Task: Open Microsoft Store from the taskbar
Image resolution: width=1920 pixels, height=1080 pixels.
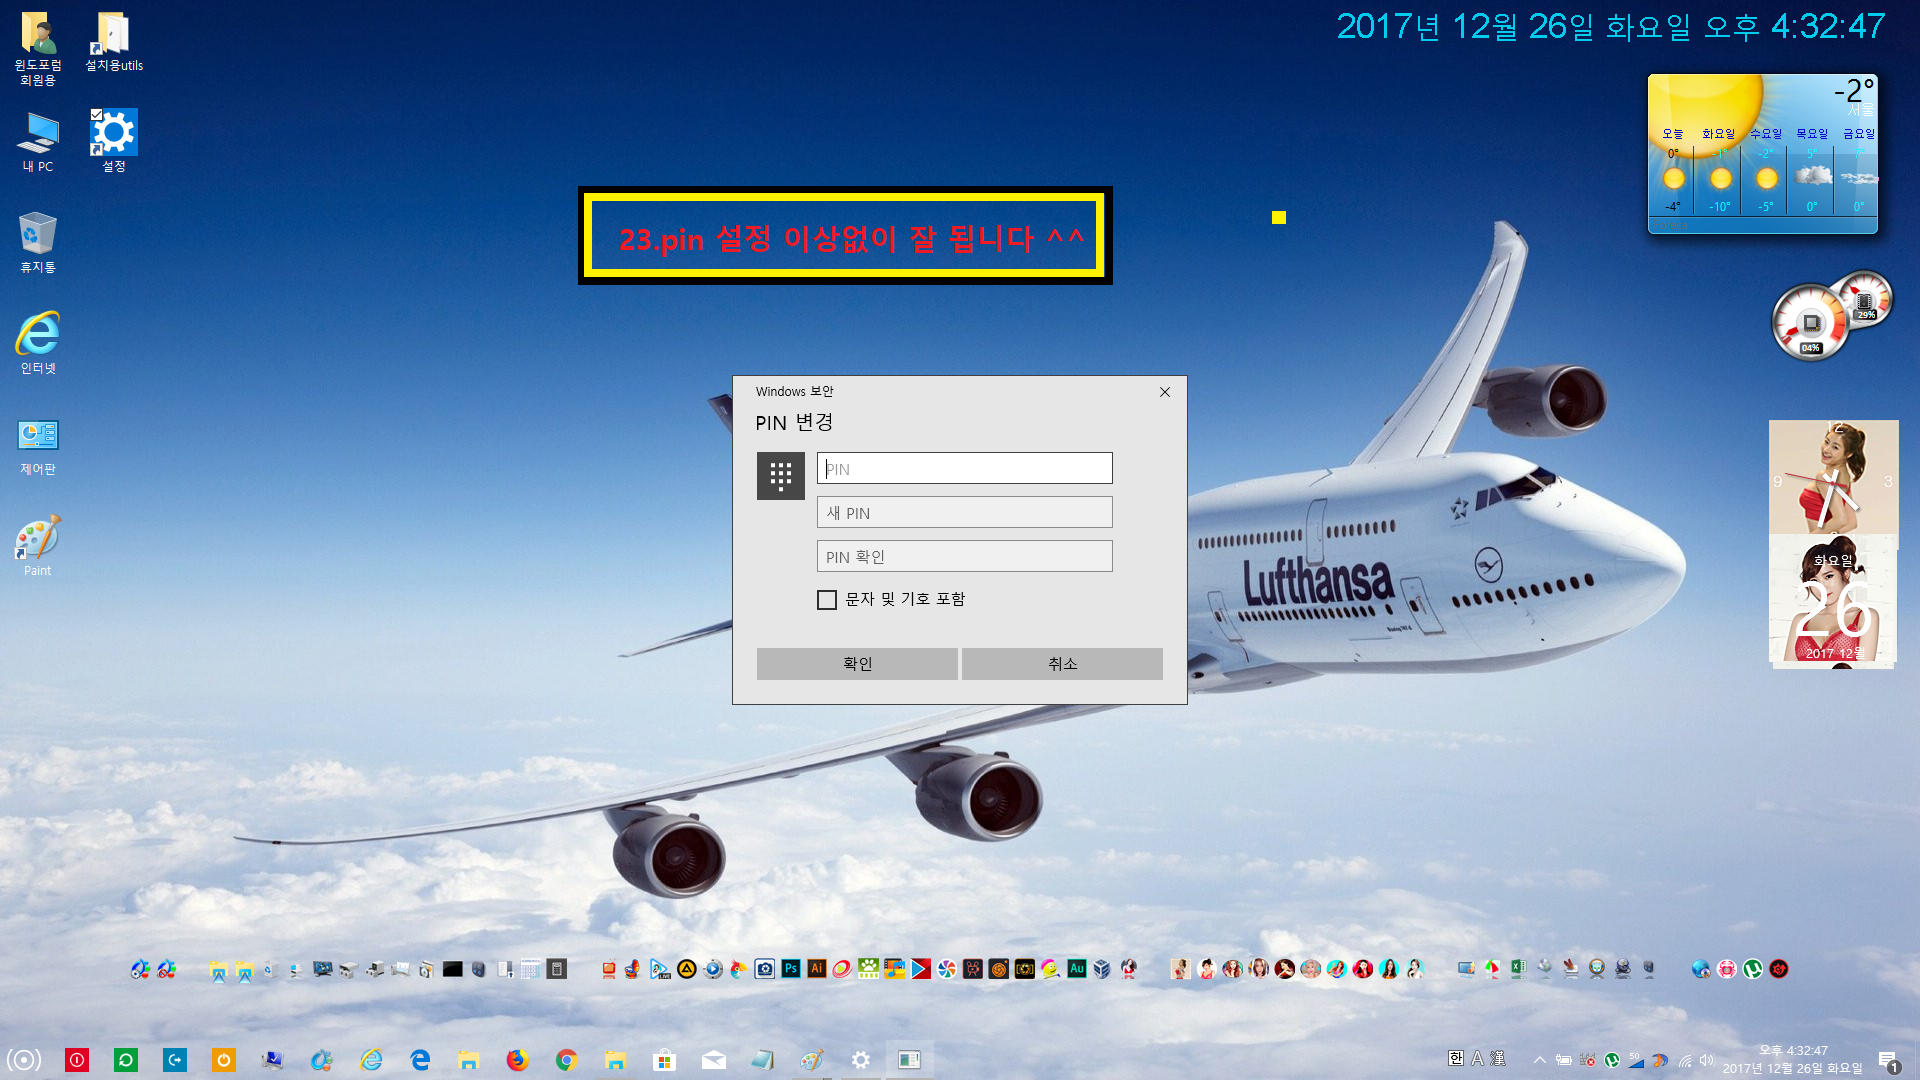Action: click(x=664, y=1060)
